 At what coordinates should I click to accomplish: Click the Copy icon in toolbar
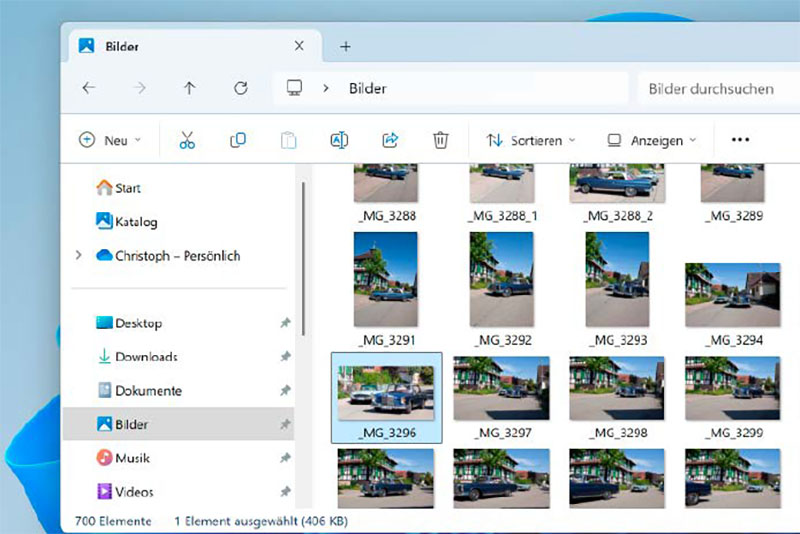click(x=238, y=140)
